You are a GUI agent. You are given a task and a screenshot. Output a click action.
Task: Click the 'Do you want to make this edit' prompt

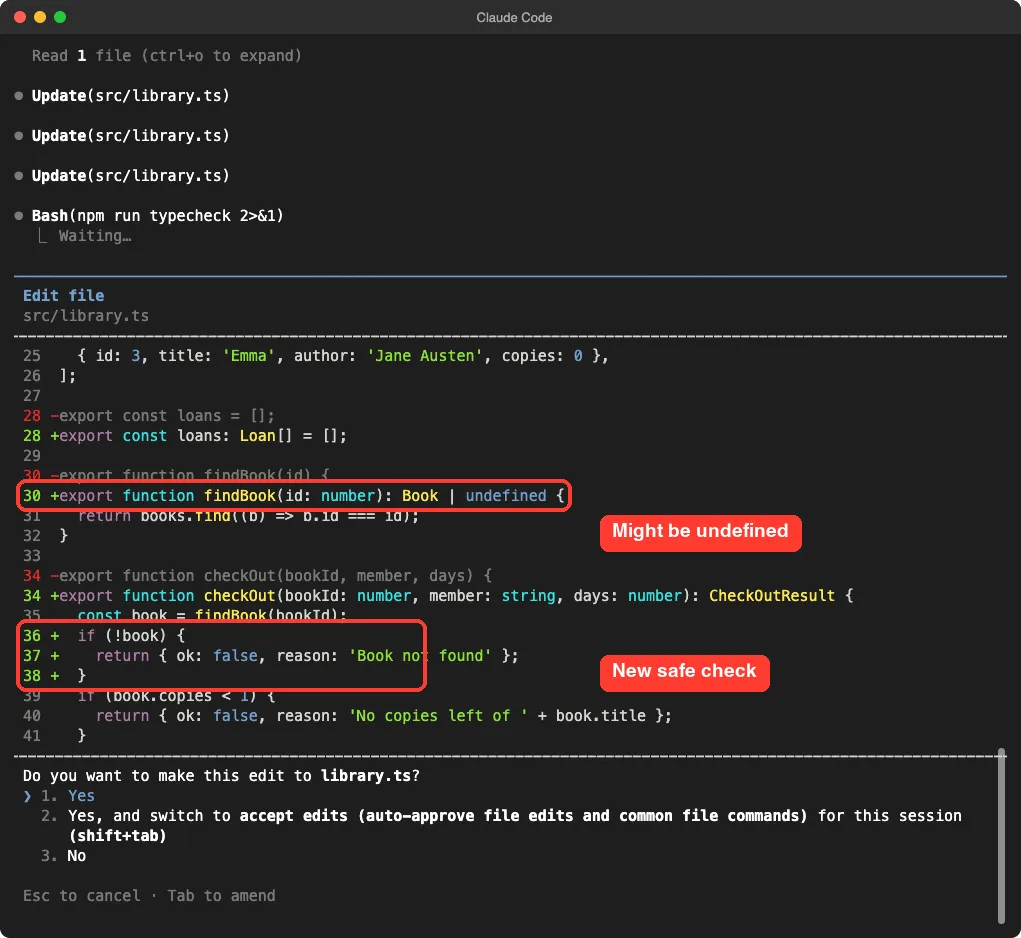(x=221, y=775)
